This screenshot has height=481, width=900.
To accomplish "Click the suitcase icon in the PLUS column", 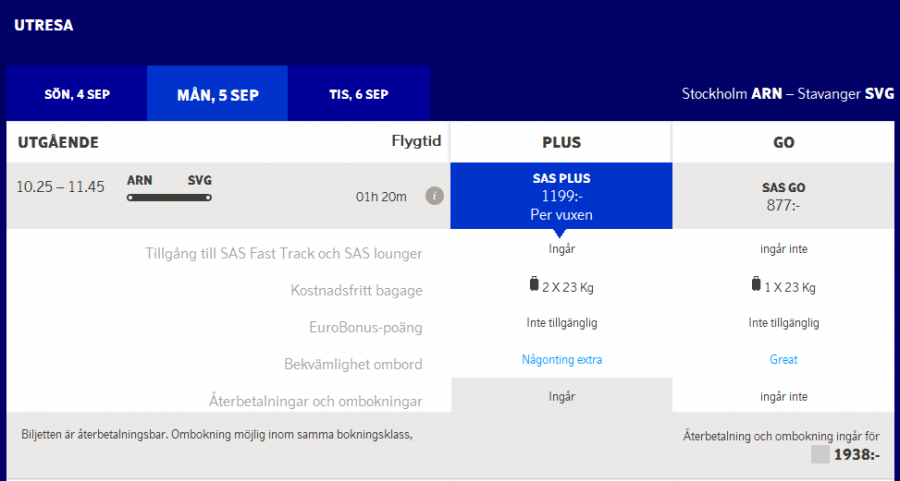I will coord(534,285).
